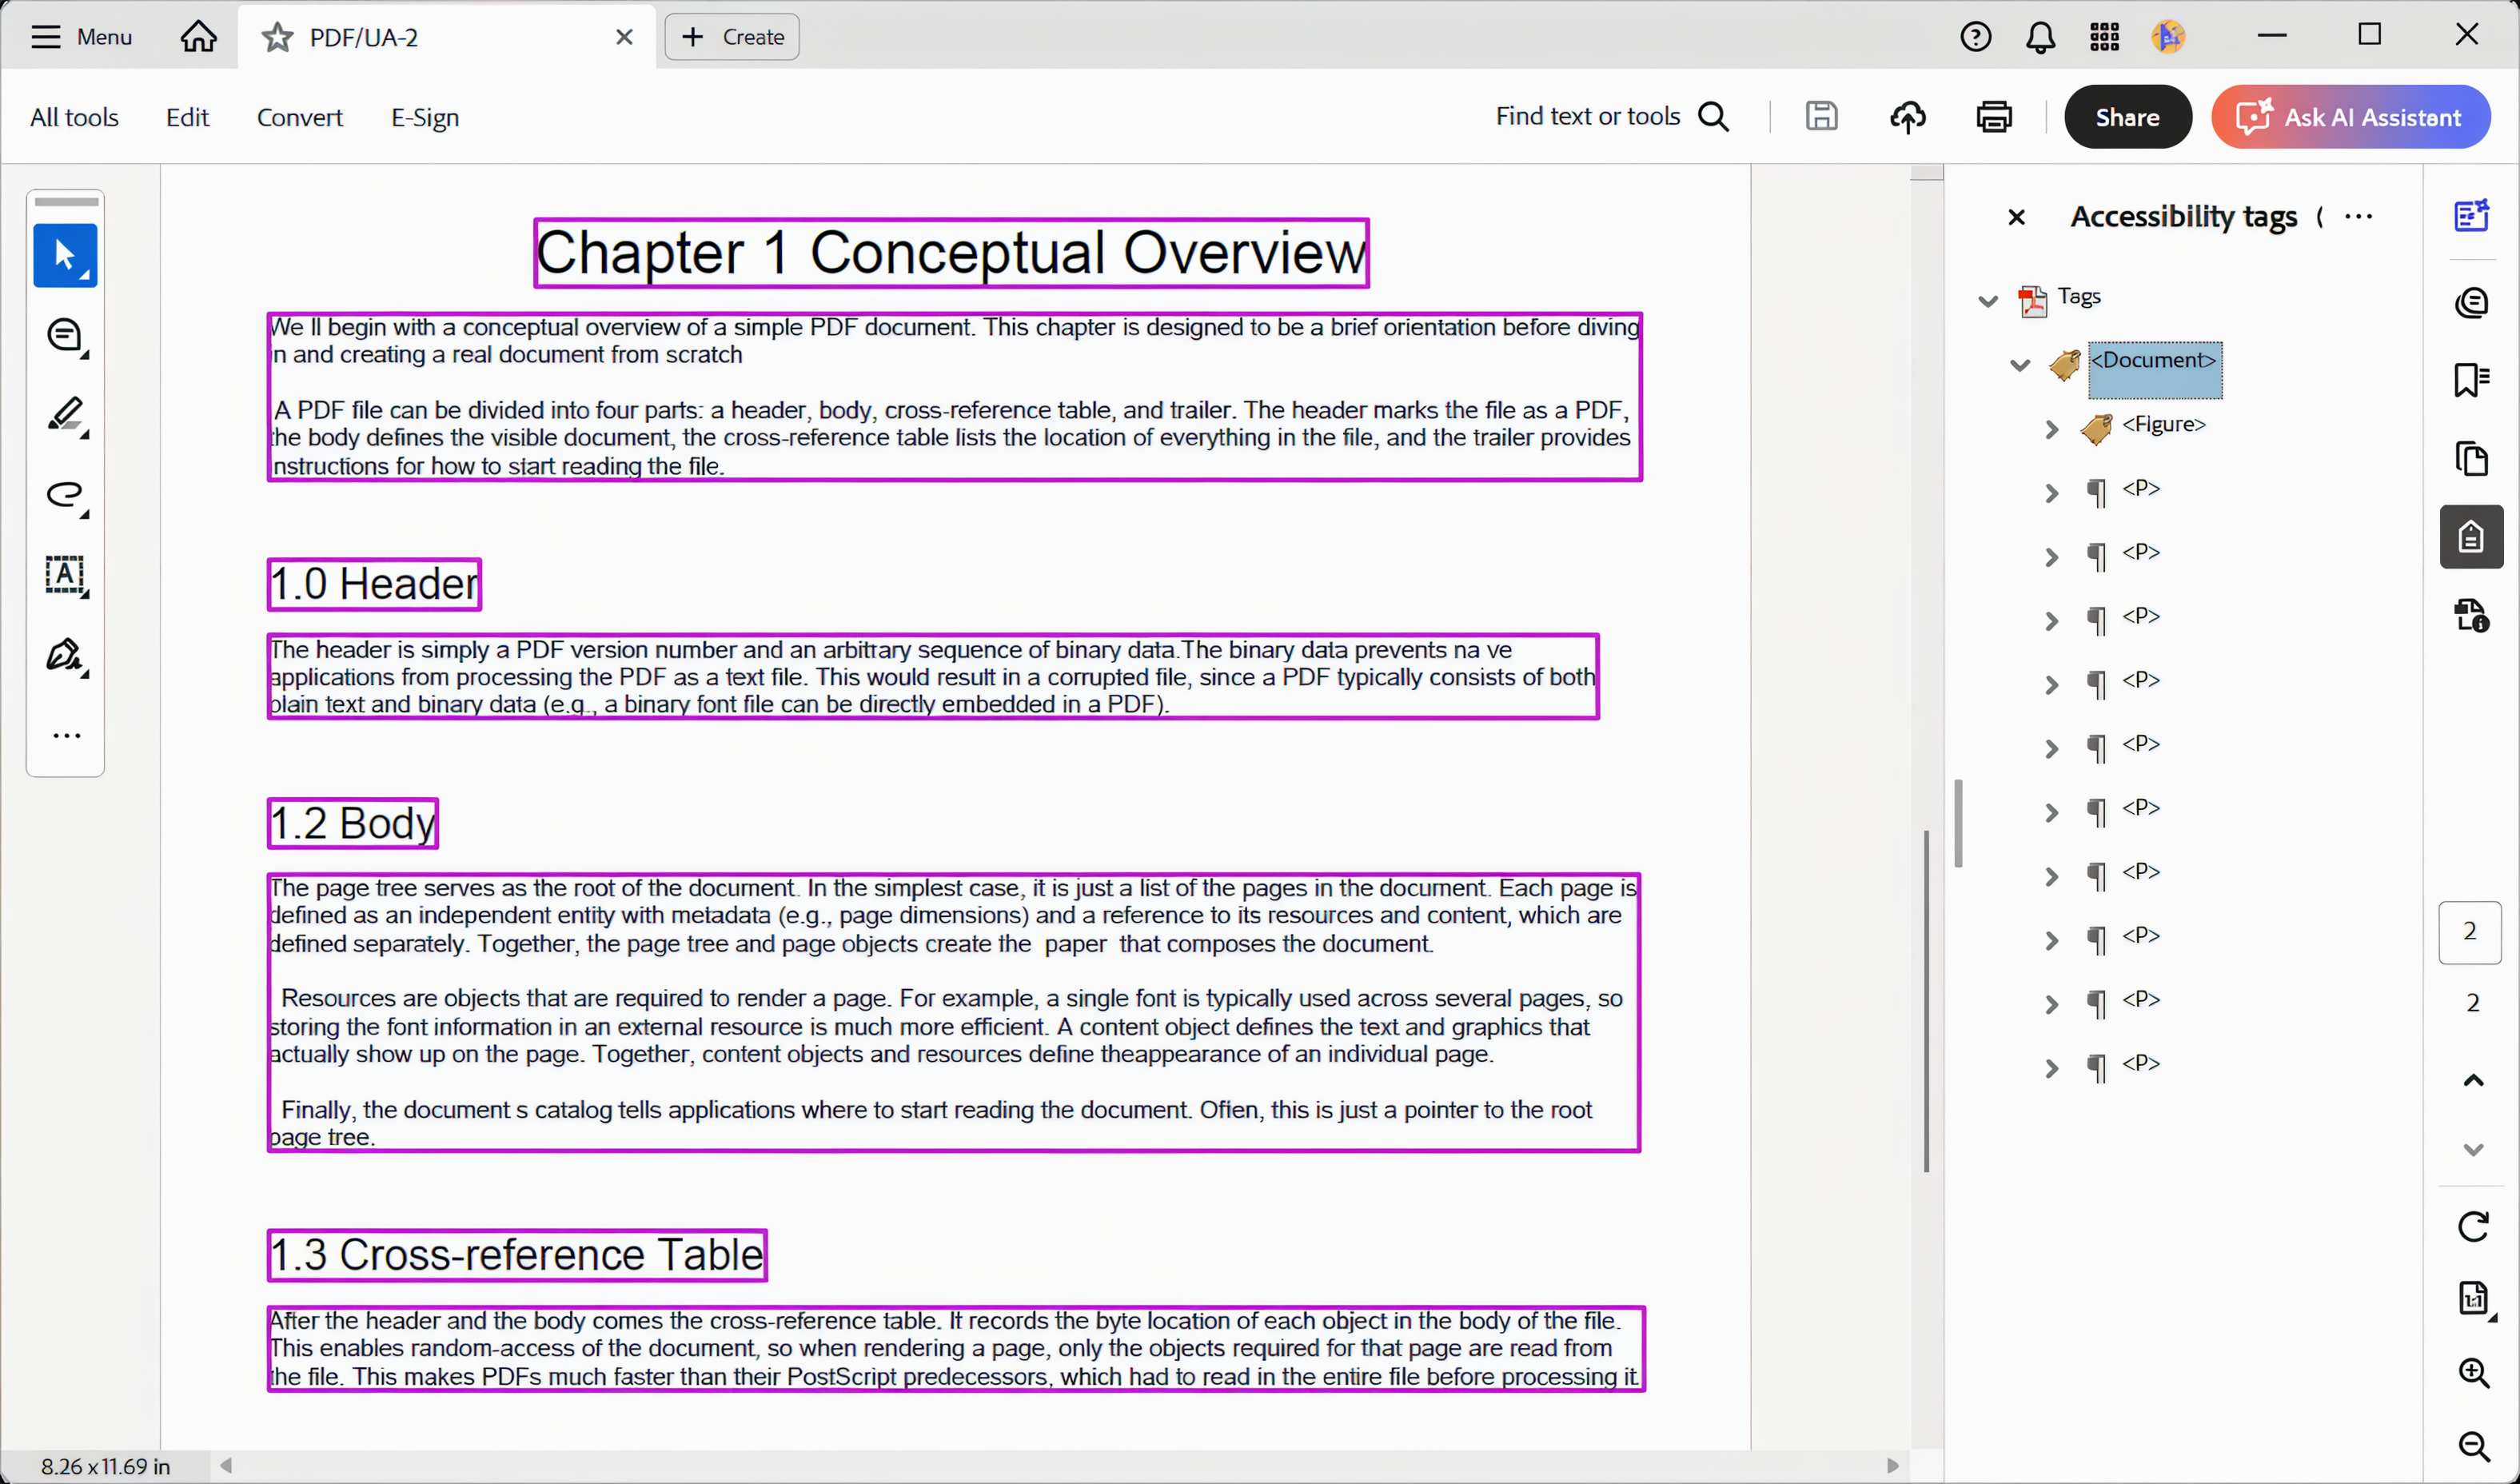Viewport: 2520px width, 1484px height.
Task: Click Ask AI Assistant button
Action: [x=2350, y=117]
